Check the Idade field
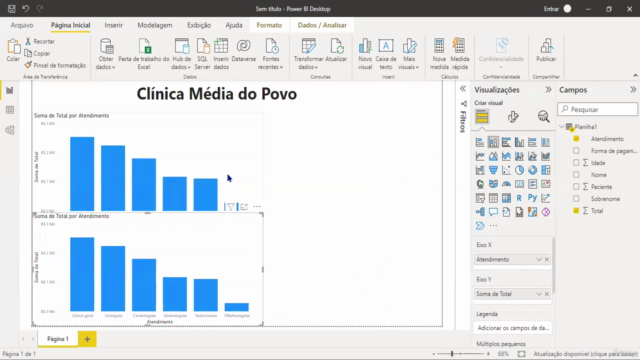640x360 pixels. point(576,162)
